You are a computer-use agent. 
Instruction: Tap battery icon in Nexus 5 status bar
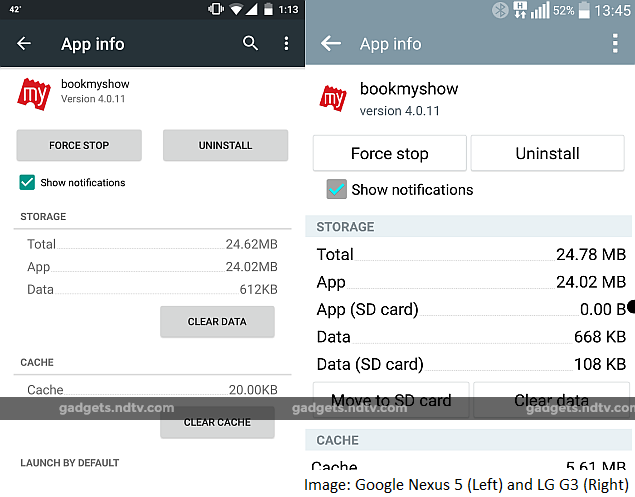[268, 9]
